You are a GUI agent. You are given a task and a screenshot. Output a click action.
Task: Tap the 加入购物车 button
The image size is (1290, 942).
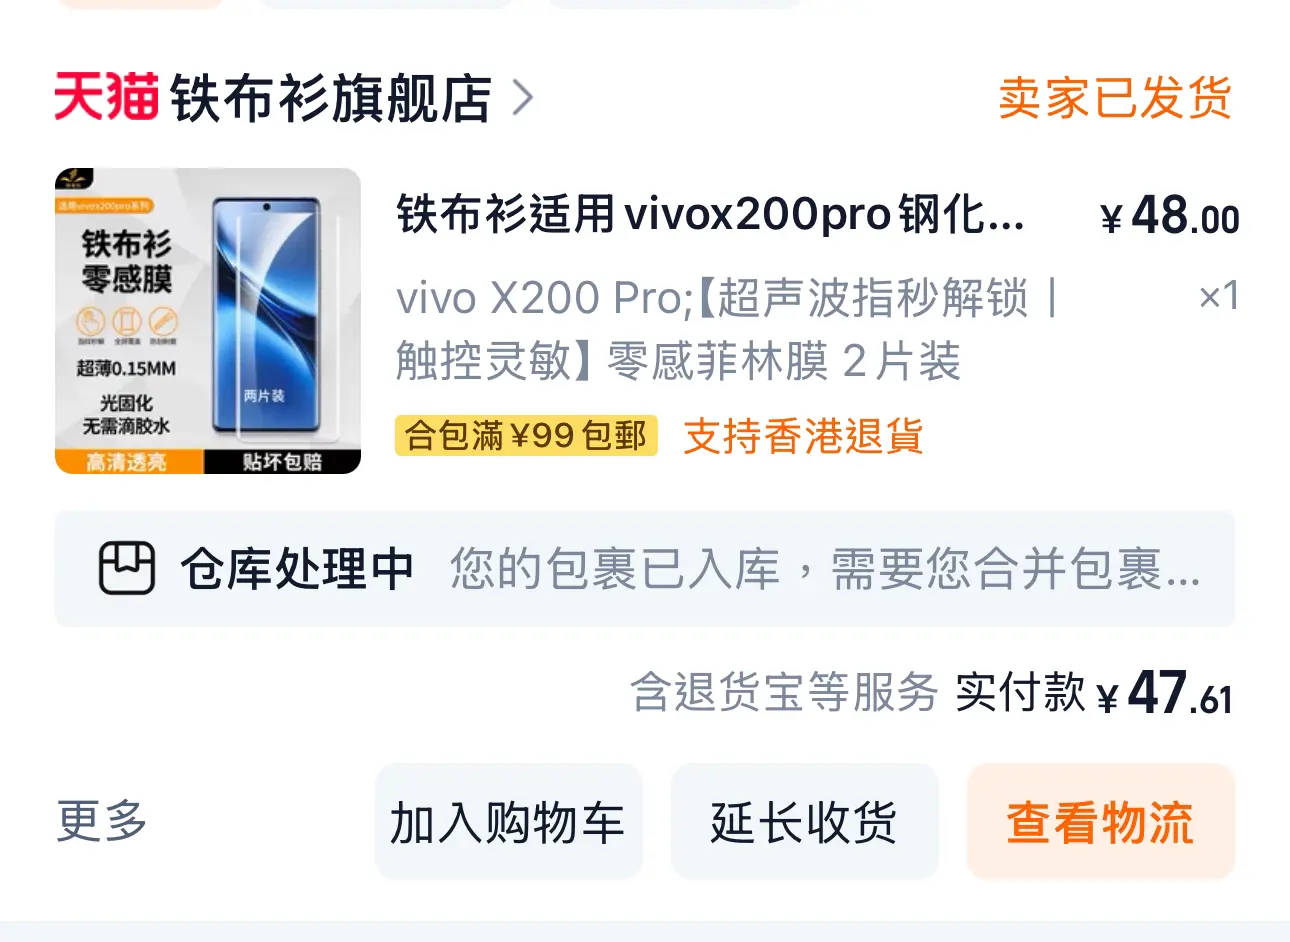pyautogui.click(x=508, y=822)
